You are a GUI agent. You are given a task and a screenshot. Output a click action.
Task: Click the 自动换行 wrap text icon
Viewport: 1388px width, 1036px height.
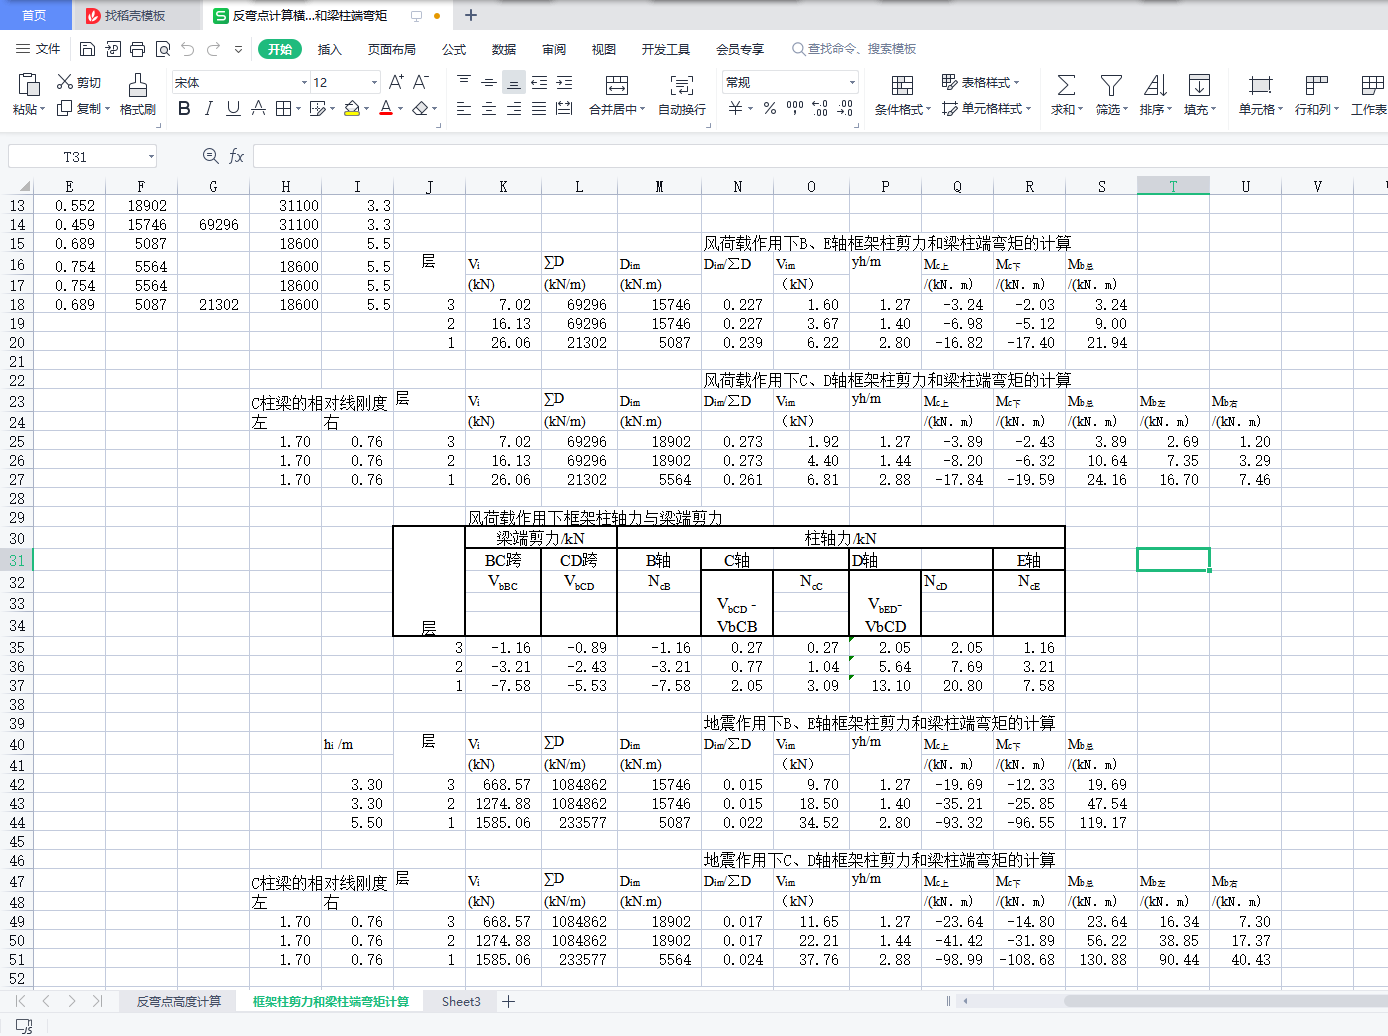click(x=682, y=85)
